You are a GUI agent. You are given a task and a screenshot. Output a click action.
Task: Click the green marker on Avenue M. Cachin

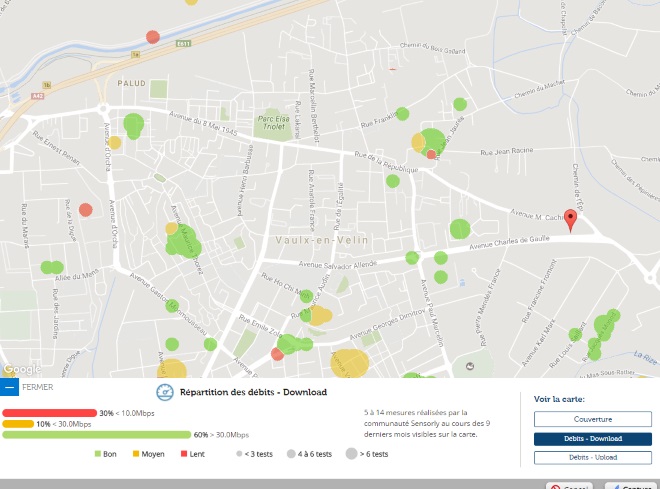[460, 229]
